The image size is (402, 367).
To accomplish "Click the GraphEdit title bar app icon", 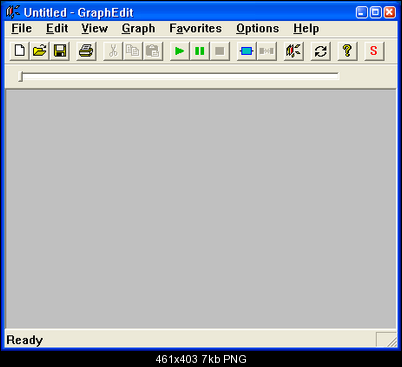I will pos(13,13).
